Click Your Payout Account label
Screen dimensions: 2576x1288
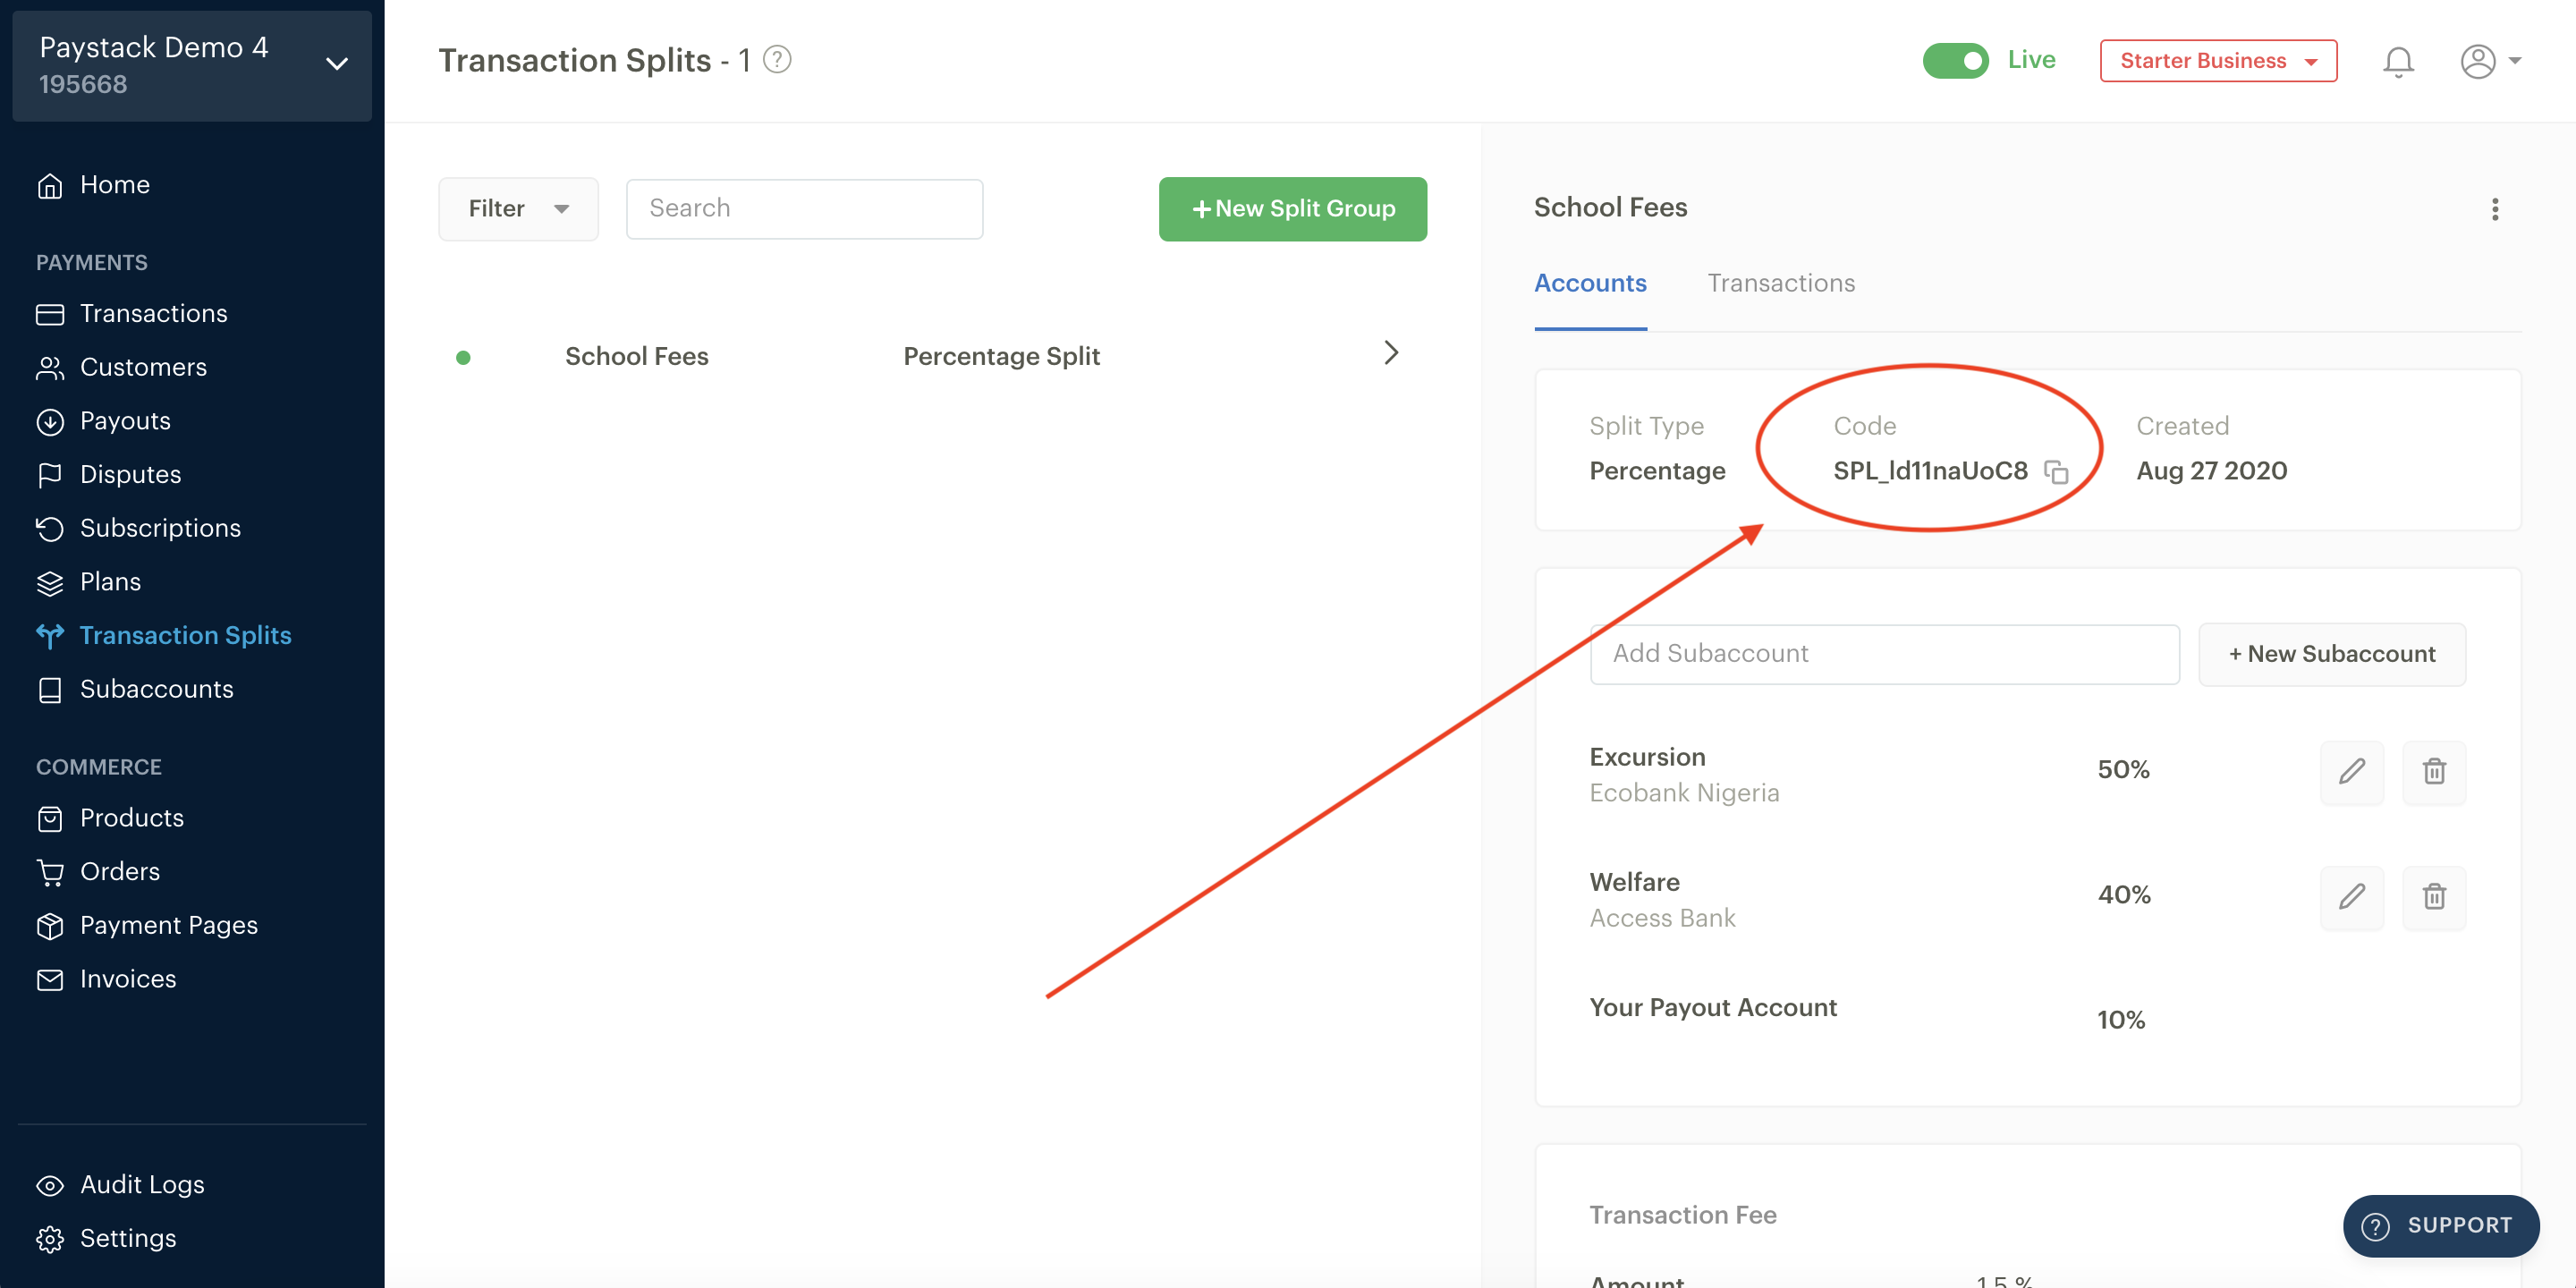pyautogui.click(x=1713, y=1008)
